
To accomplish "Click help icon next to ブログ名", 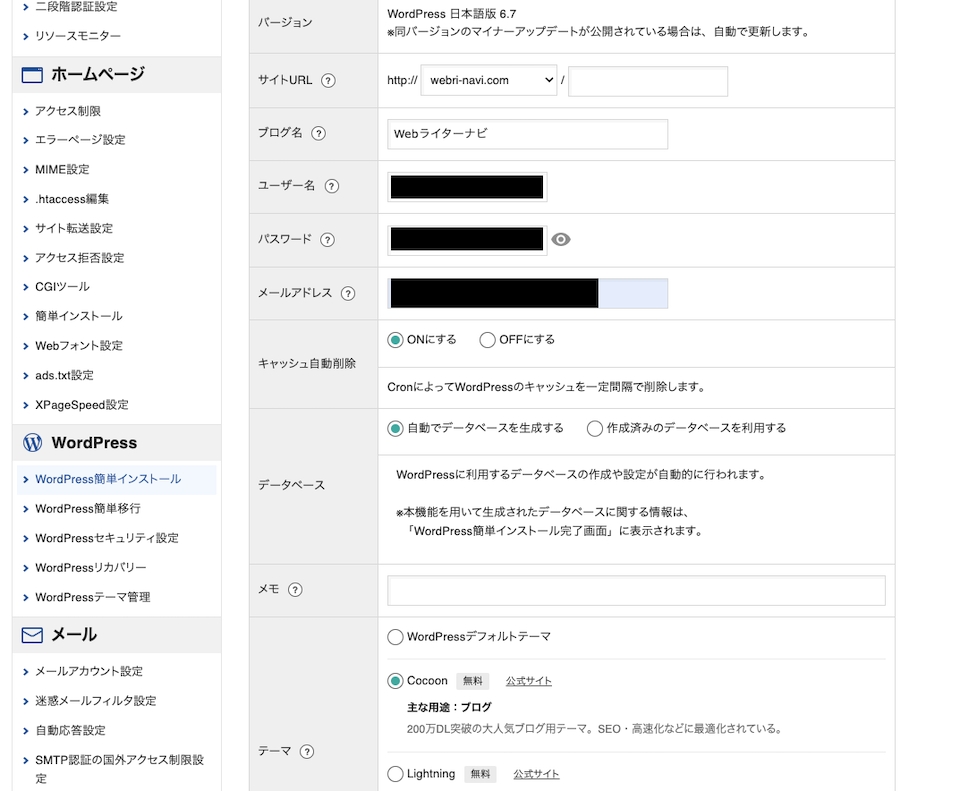I will pos(318,133).
